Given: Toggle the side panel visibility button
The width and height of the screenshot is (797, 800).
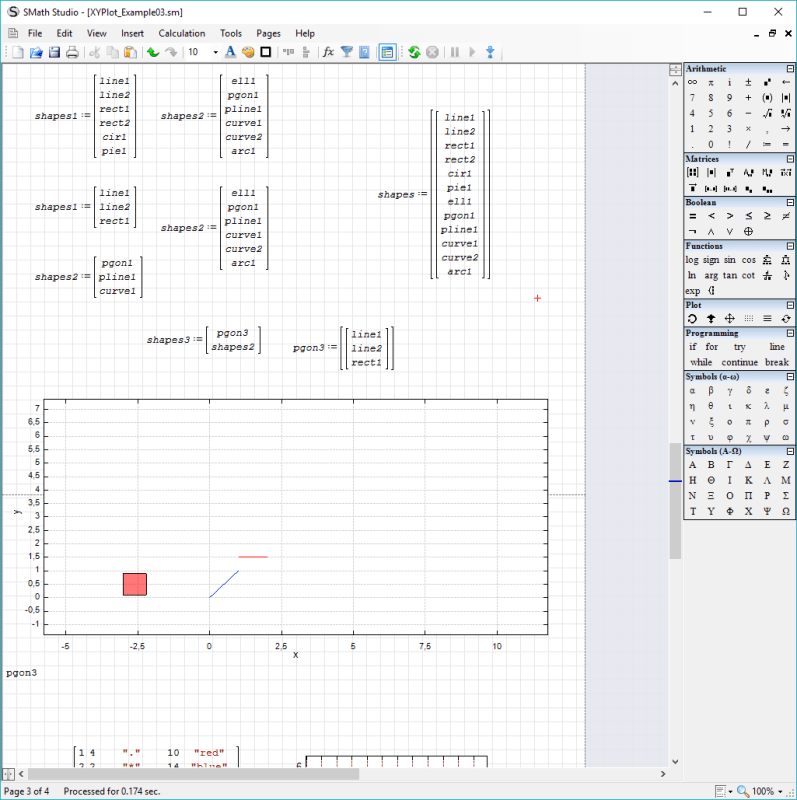Looking at the screenshot, I should [x=387, y=52].
